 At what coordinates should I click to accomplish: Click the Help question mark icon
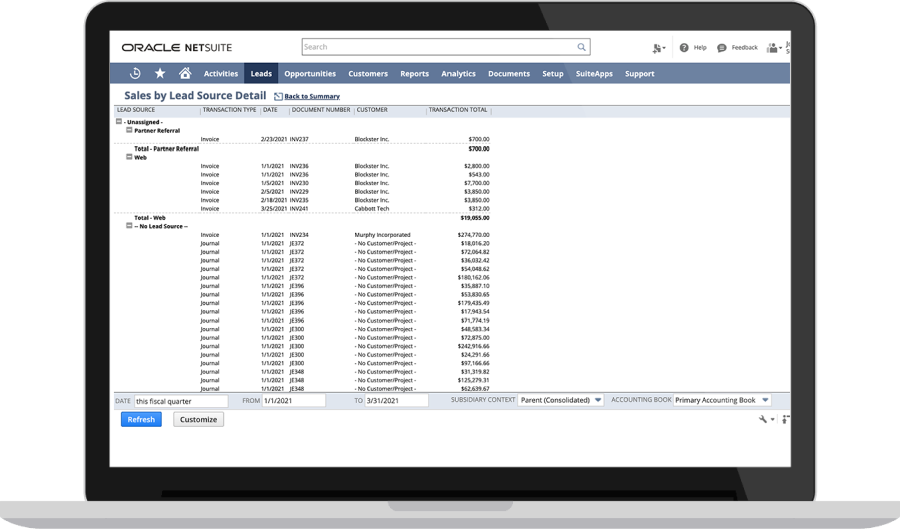[x=684, y=48]
